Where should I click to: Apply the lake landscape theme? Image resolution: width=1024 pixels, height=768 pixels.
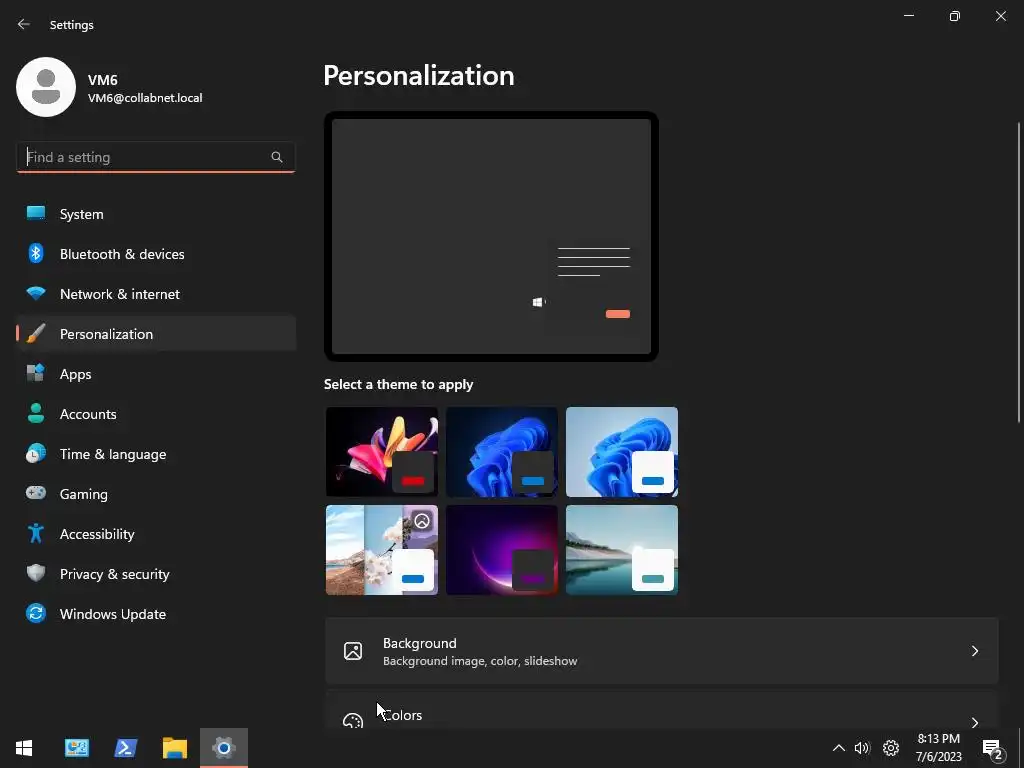622,550
